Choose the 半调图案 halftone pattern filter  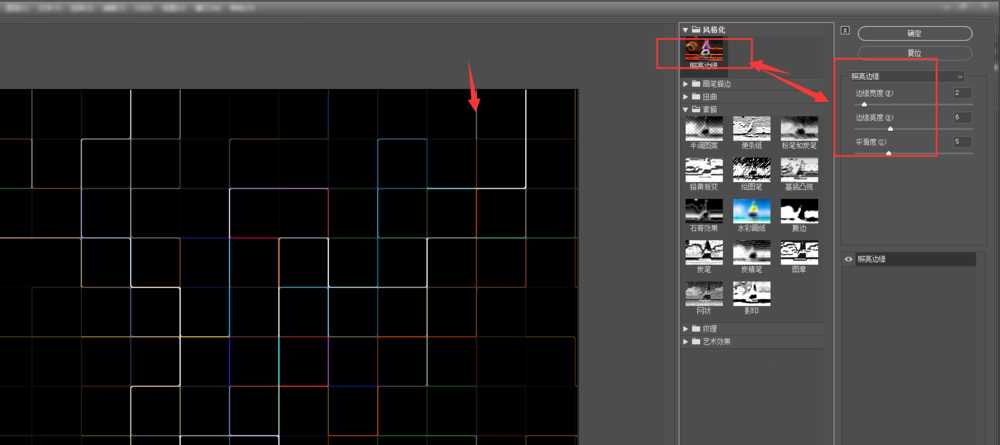point(703,127)
